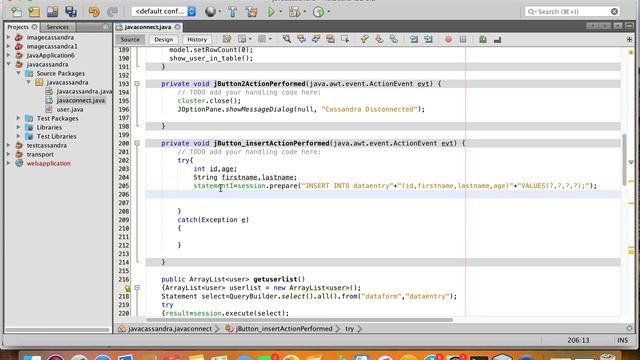Open the default configuration combo box
This screenshot has width=640, height=360.
(164, 11)
